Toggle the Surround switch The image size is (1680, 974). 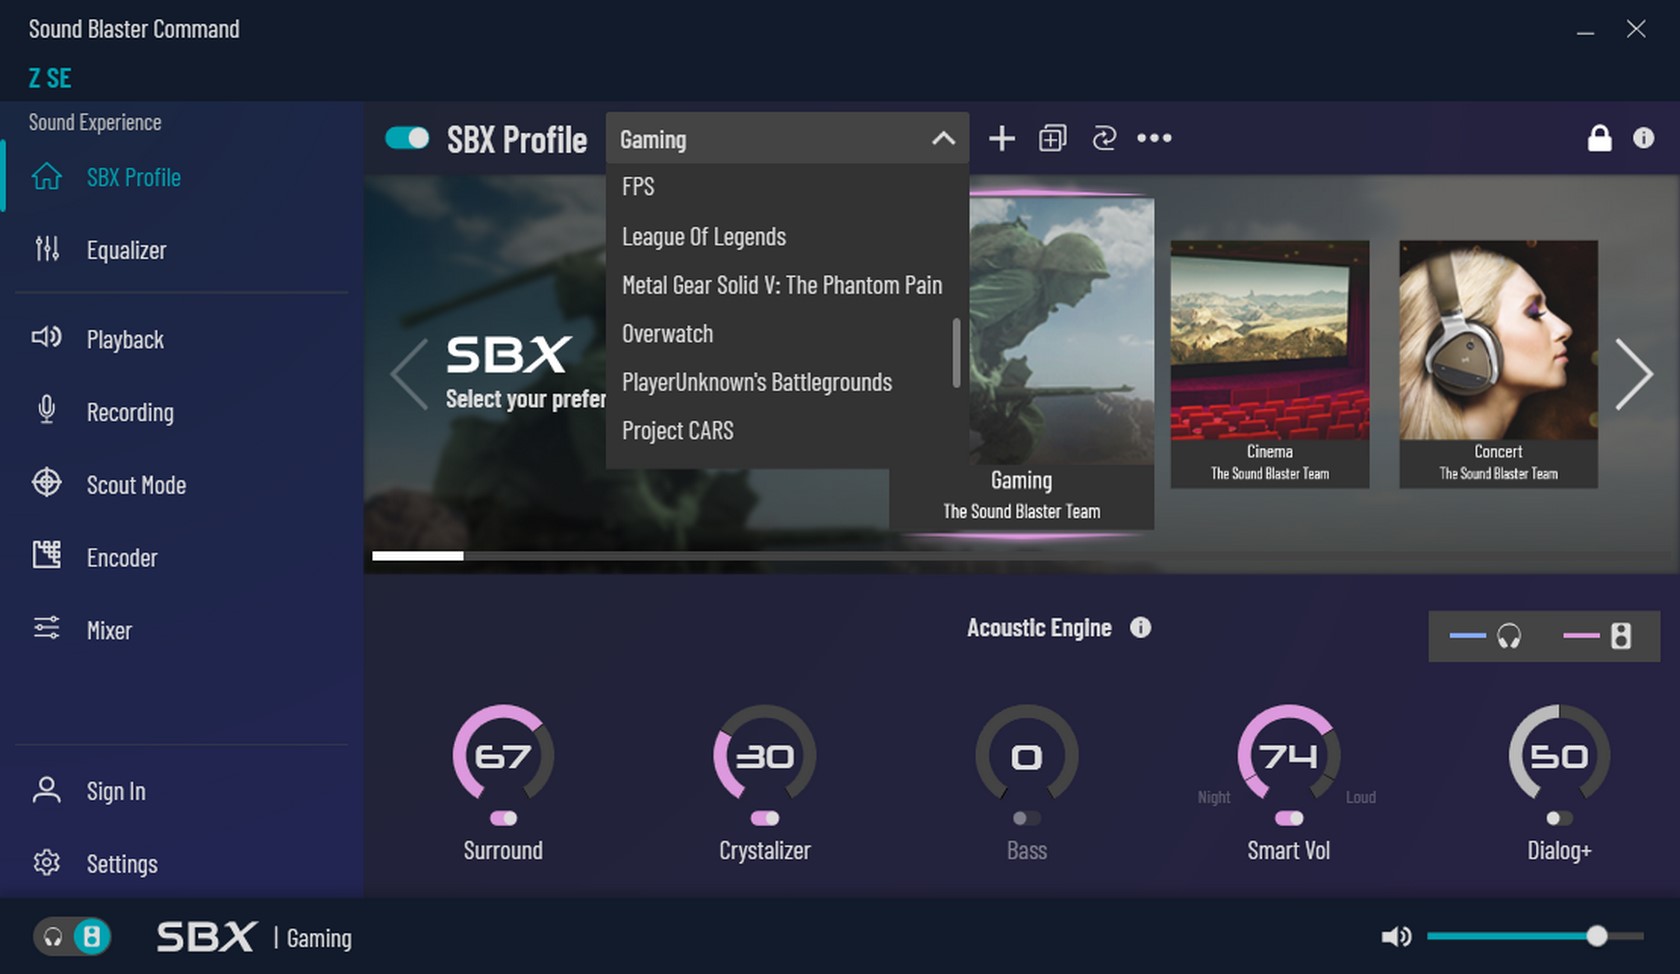[504, 818]
